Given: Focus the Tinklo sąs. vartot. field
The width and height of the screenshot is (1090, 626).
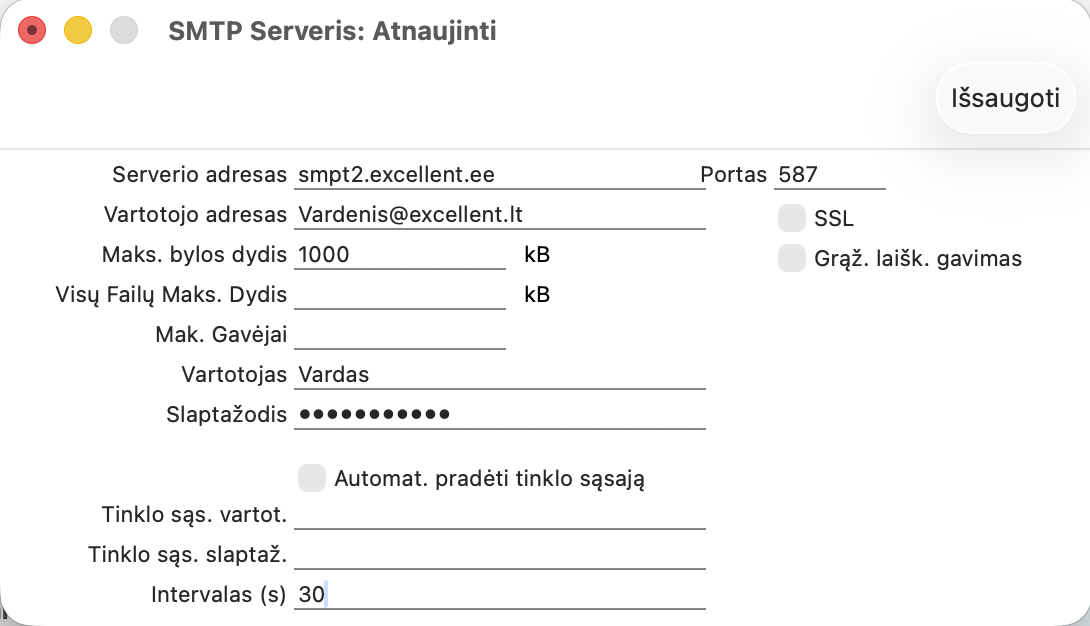Looking at the screenshot, I should pos(500,515).
